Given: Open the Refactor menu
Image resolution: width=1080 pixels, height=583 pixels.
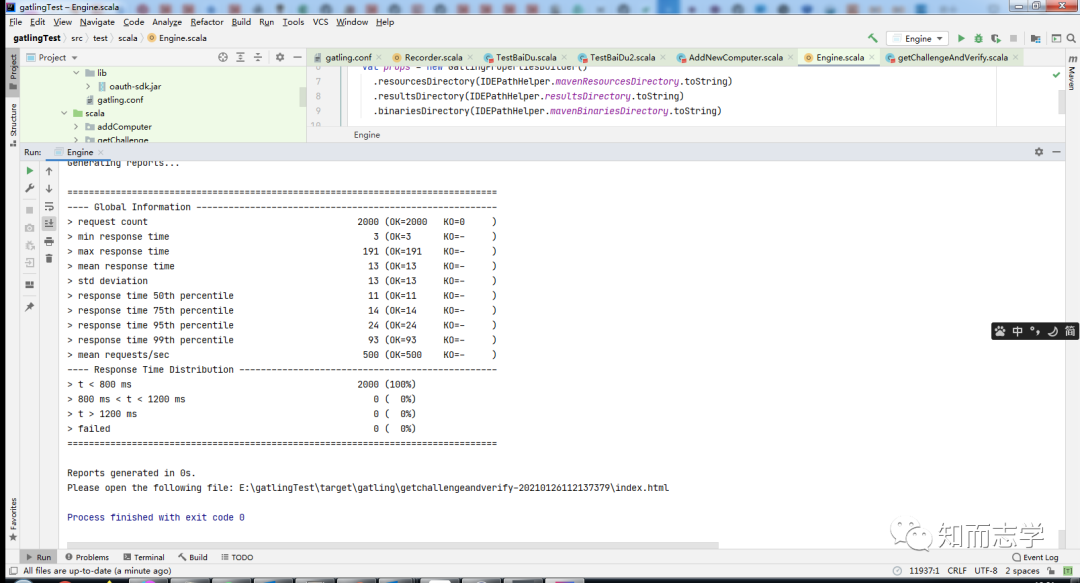Looking at the screenshot, I should [x=207, y=22].
